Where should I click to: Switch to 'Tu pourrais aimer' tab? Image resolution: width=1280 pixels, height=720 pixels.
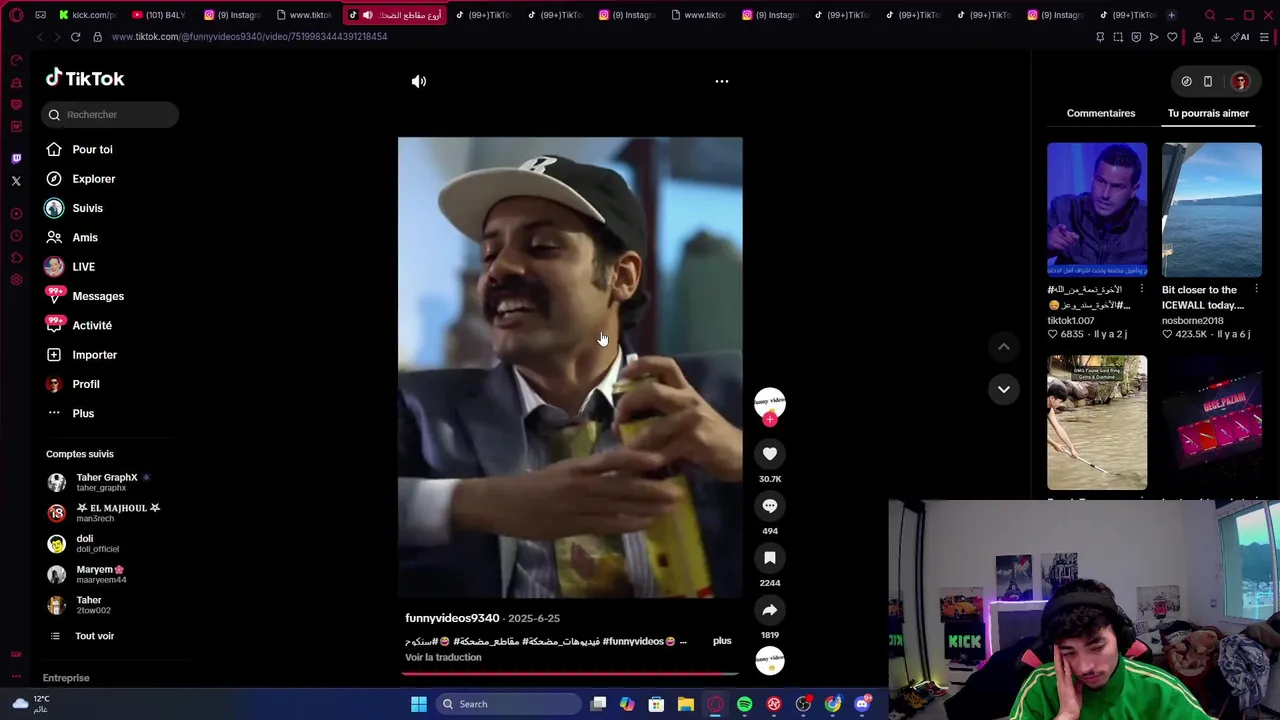pyautogui.click(x=1208, y=113)
